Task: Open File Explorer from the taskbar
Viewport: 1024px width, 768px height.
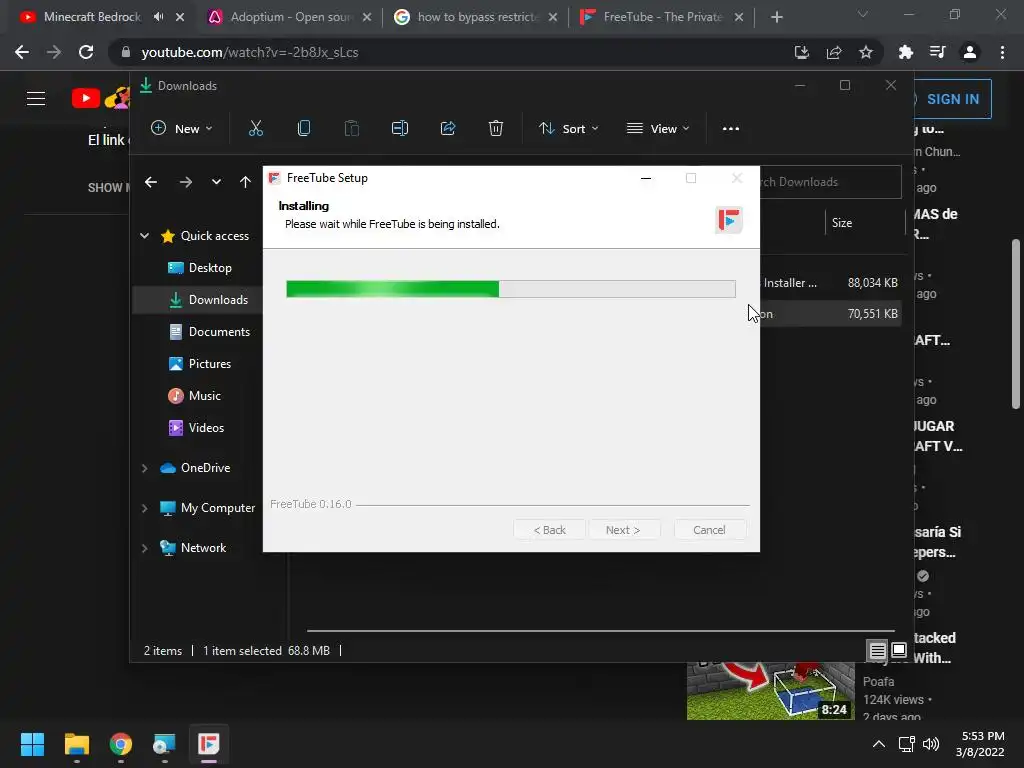Action: (76, 744)
